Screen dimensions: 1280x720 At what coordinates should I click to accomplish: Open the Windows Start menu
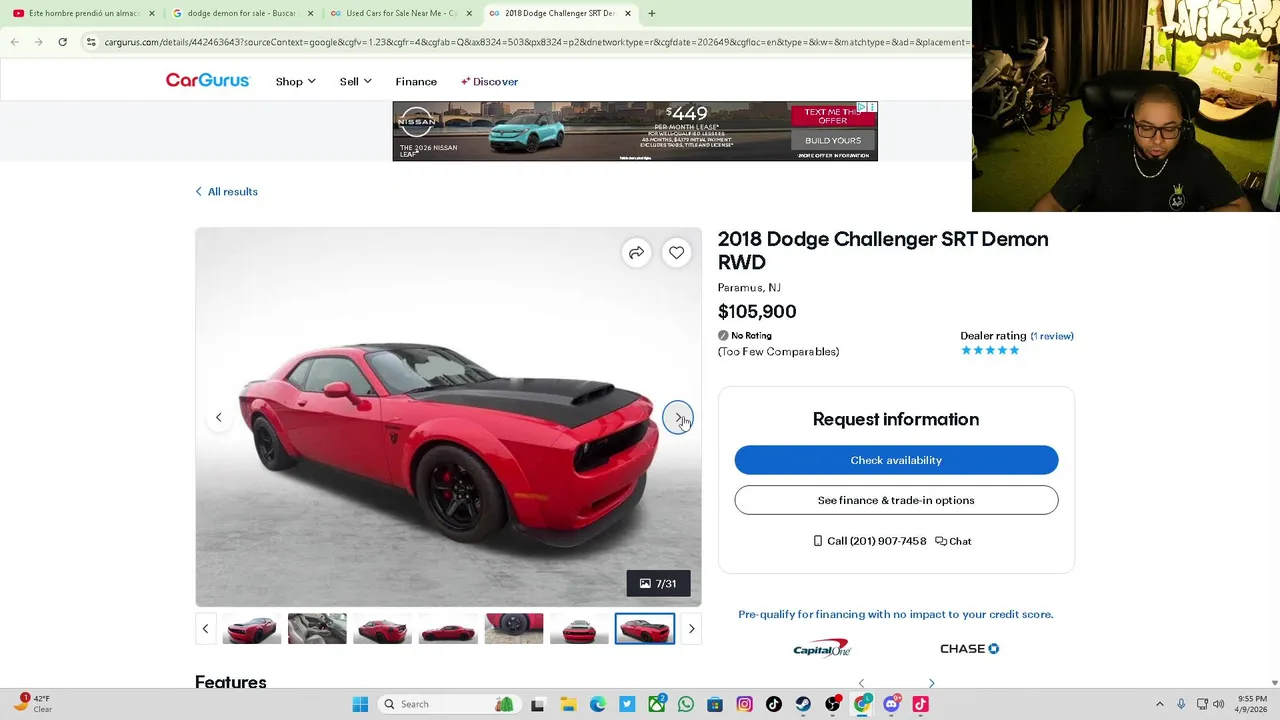(x=360, y=704)
